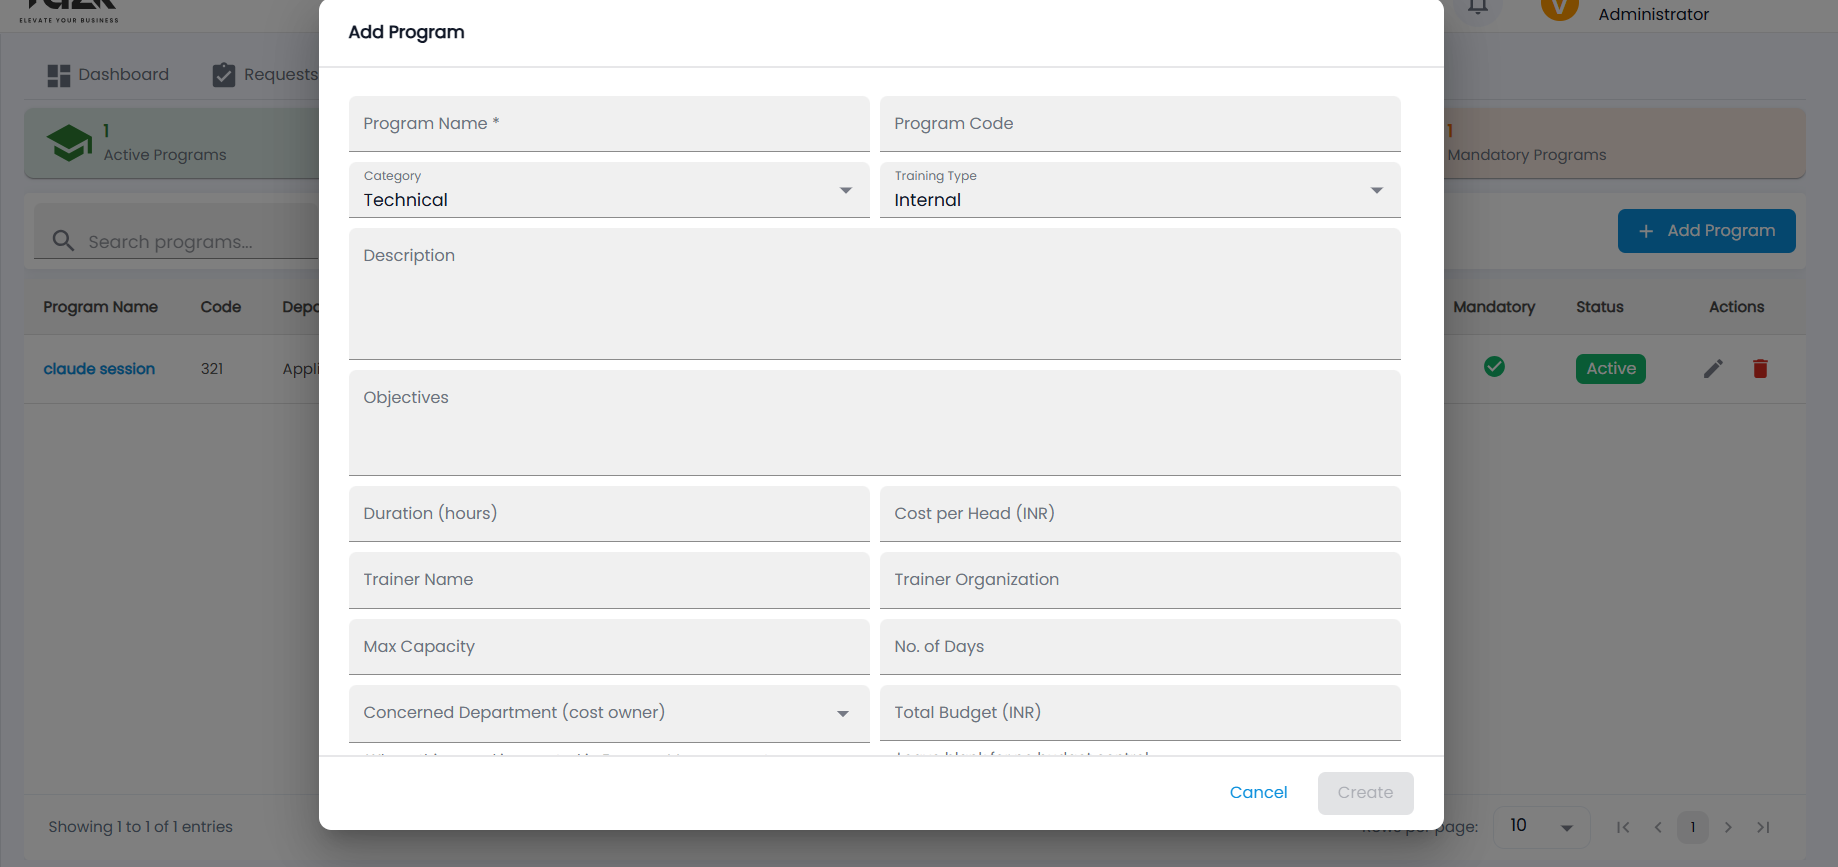This screenshot has height=867, width=1838.
Task: Open the Requests menu item
Action: (265, 75)
